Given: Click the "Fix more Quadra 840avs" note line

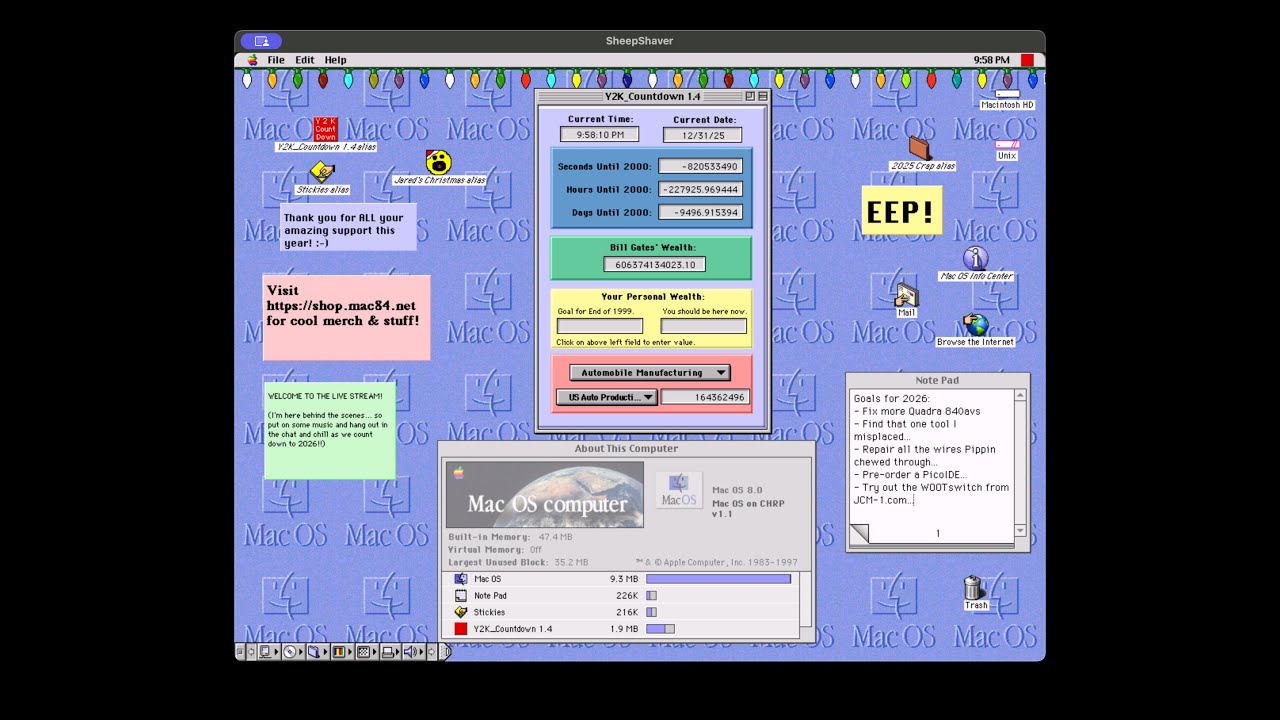Looking at the screenshot, I should click(917, 411).
